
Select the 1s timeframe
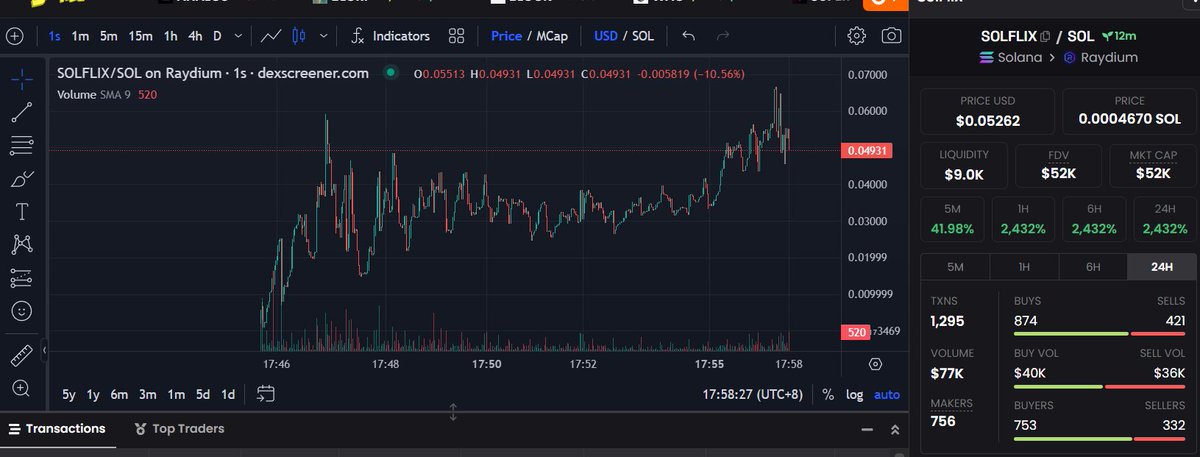coord(55,36)
